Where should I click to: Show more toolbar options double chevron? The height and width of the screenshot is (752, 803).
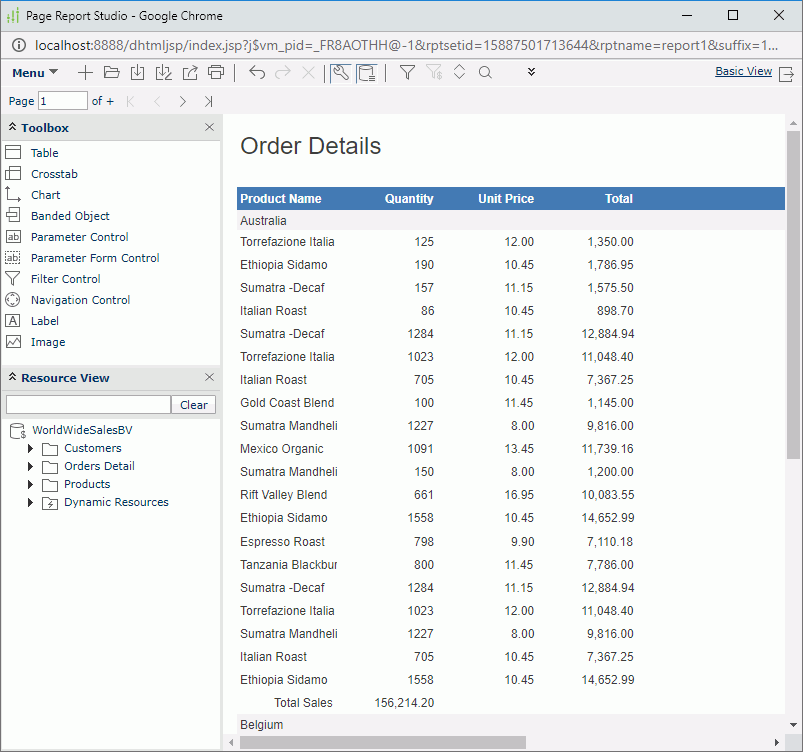coord(531,72)
